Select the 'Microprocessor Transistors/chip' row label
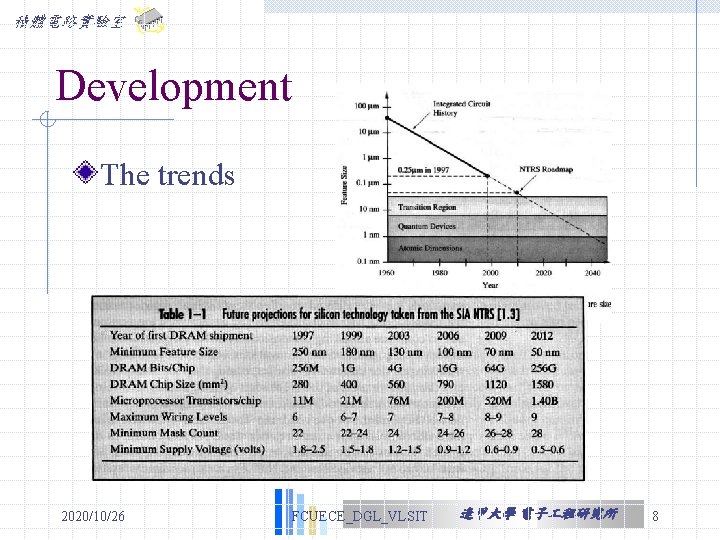The height and width of the screenshot is (540, 720). (186, 400)
